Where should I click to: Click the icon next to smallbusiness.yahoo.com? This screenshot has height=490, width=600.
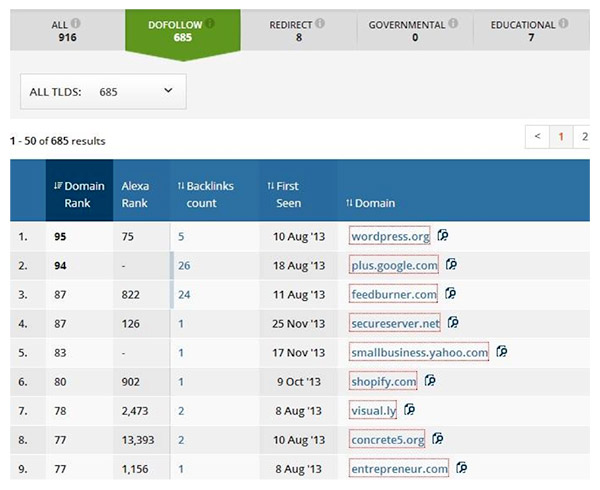tap(501, 352)
